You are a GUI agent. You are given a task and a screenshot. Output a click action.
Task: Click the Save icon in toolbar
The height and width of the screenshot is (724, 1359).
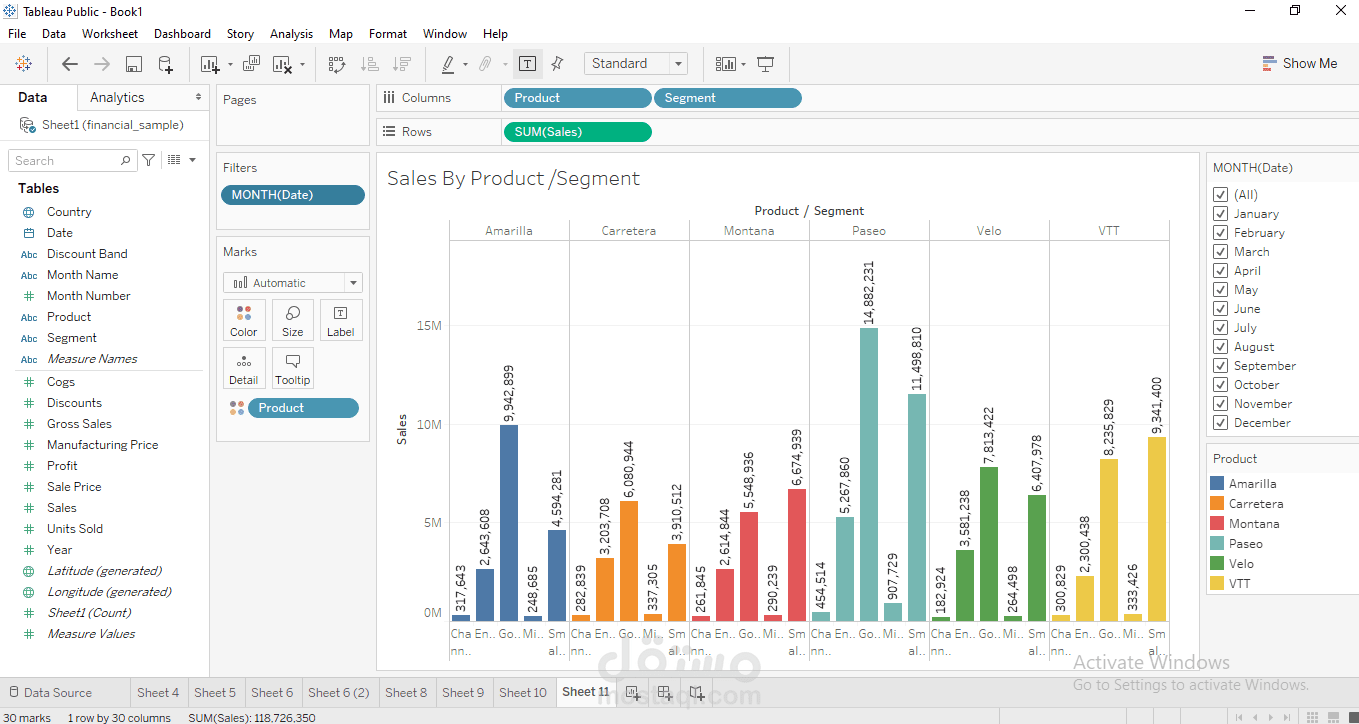pos(134,64)
